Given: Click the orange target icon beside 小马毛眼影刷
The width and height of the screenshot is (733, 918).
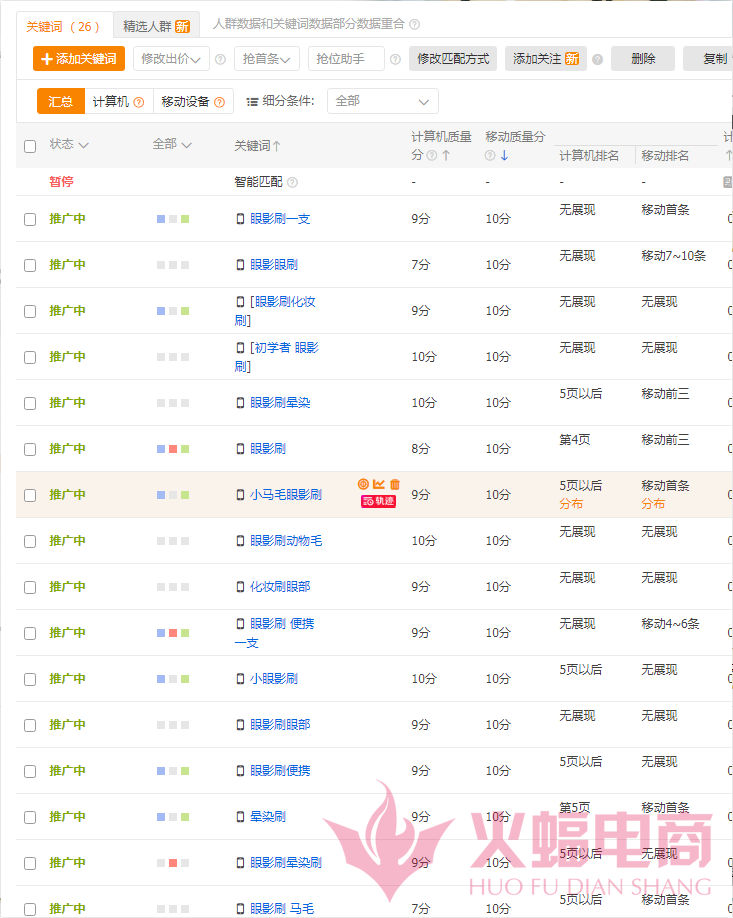Looking at the screenshot, I should (363, 484).
